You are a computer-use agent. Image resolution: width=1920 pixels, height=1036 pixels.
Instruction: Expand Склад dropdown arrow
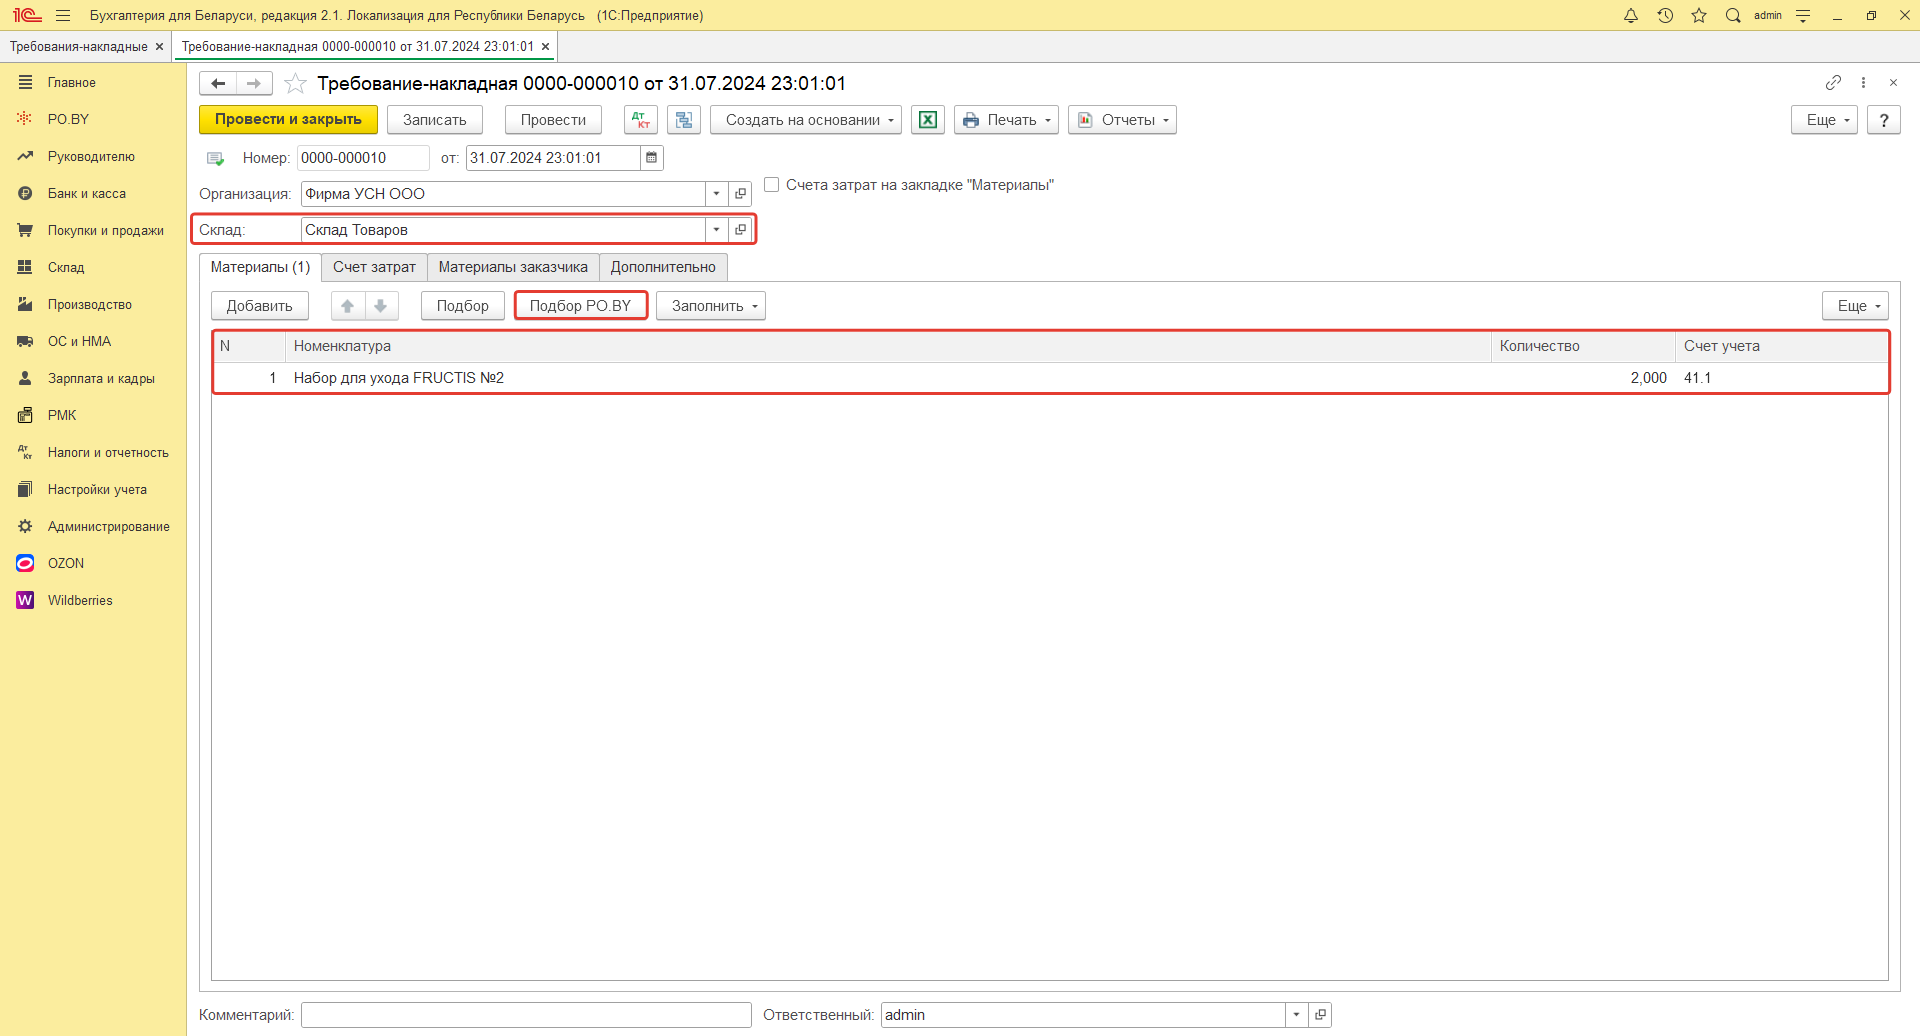[717, 230]
